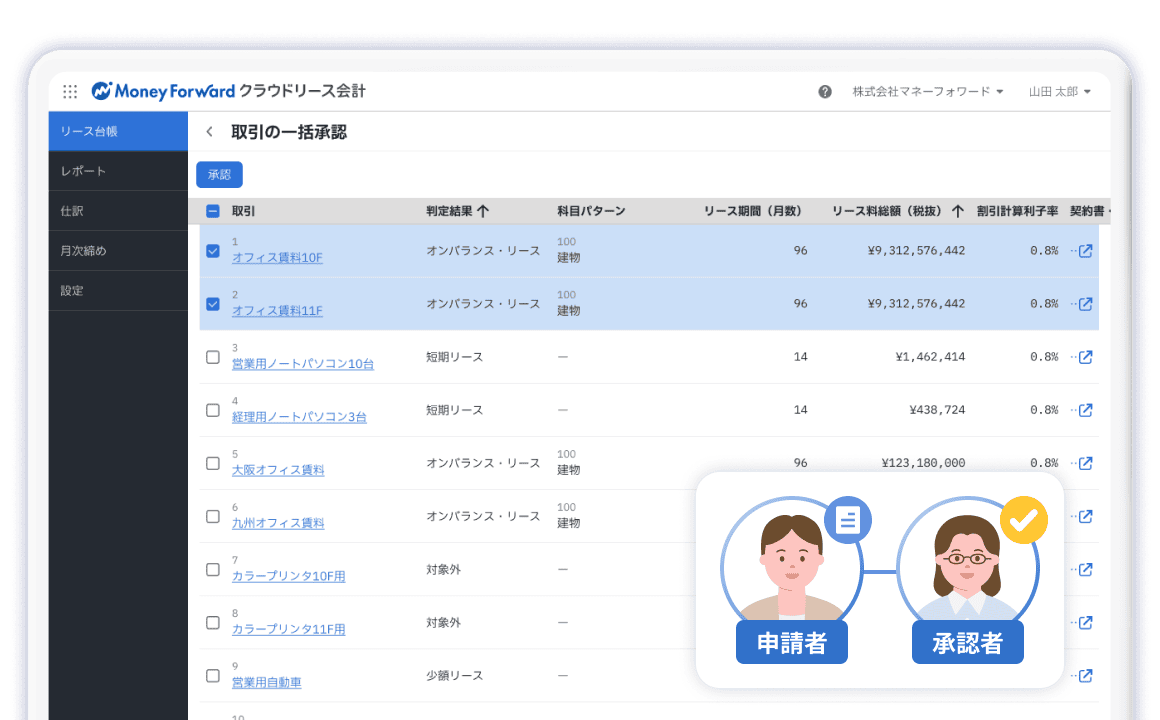Check the 九州オフィス賃料 row checkbox

(213, 517)
